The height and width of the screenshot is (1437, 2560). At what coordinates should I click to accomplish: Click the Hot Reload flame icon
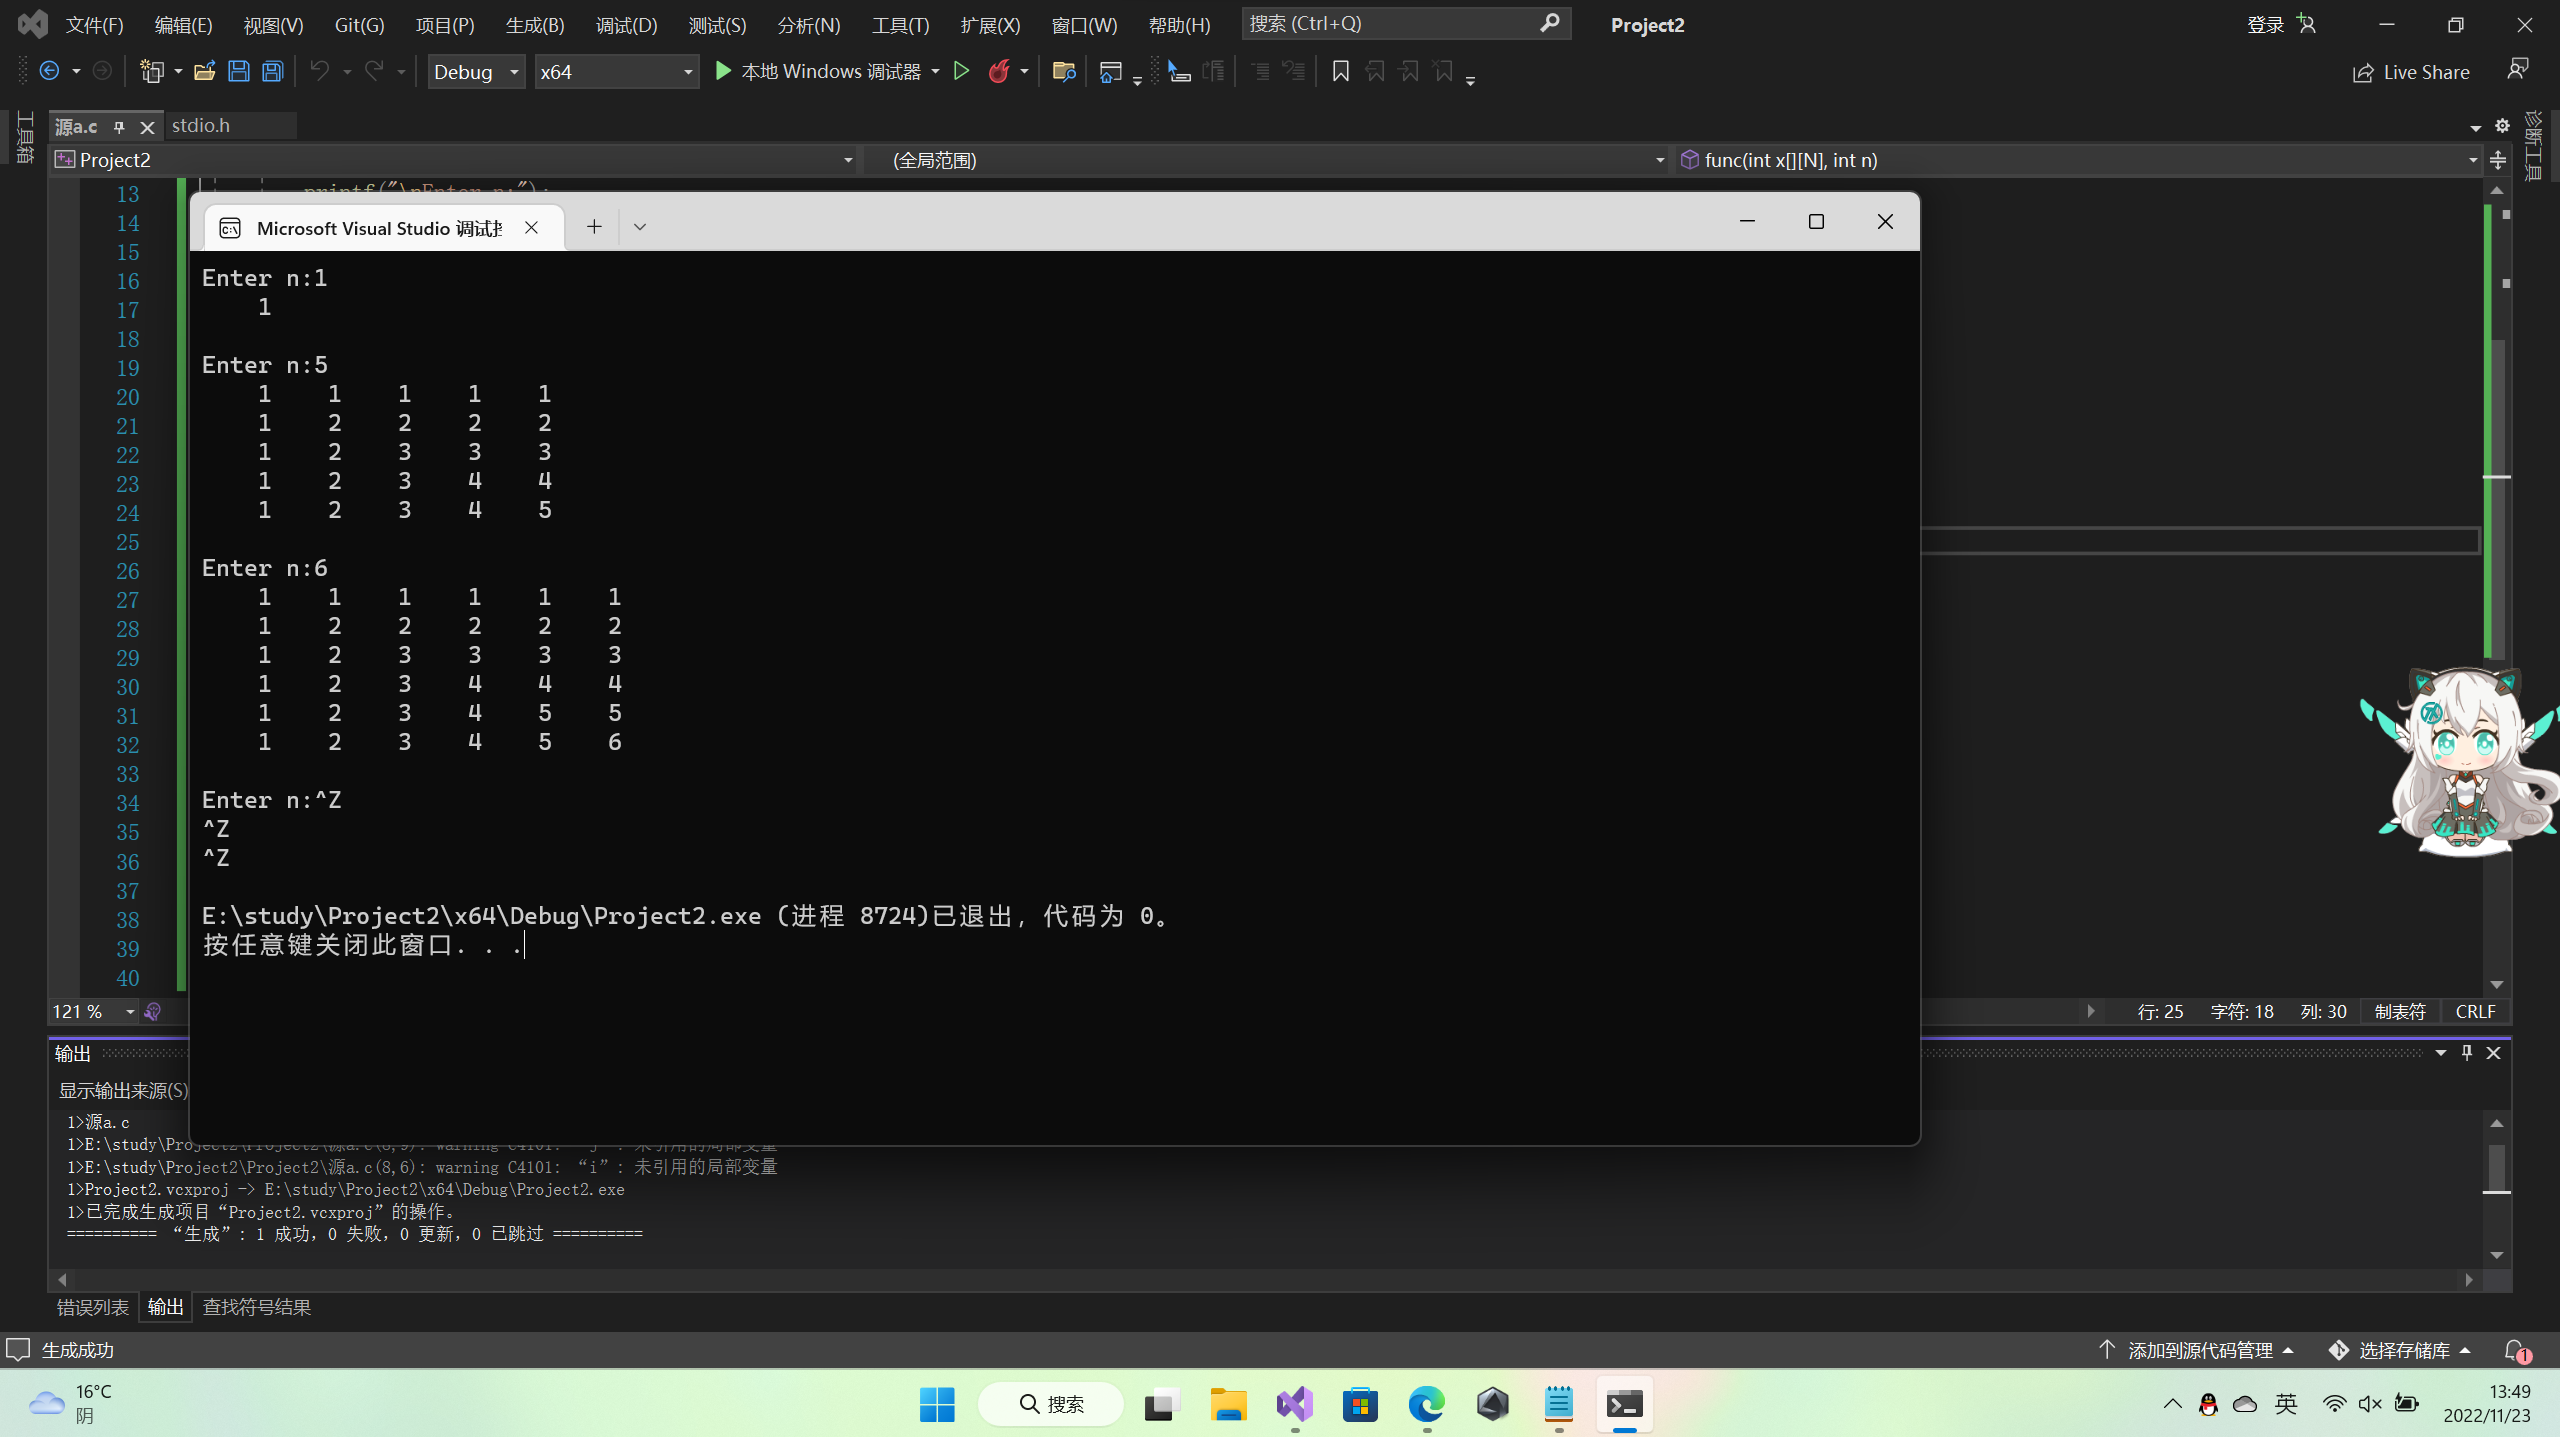998,71
